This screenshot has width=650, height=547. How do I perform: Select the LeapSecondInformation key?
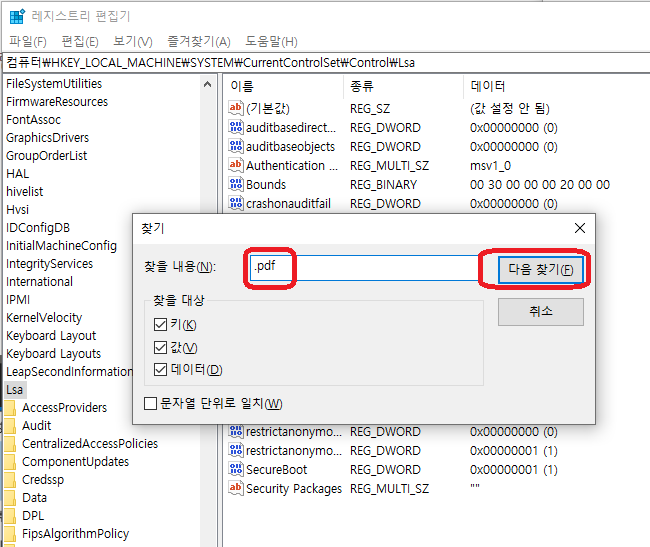coord(69,372)
